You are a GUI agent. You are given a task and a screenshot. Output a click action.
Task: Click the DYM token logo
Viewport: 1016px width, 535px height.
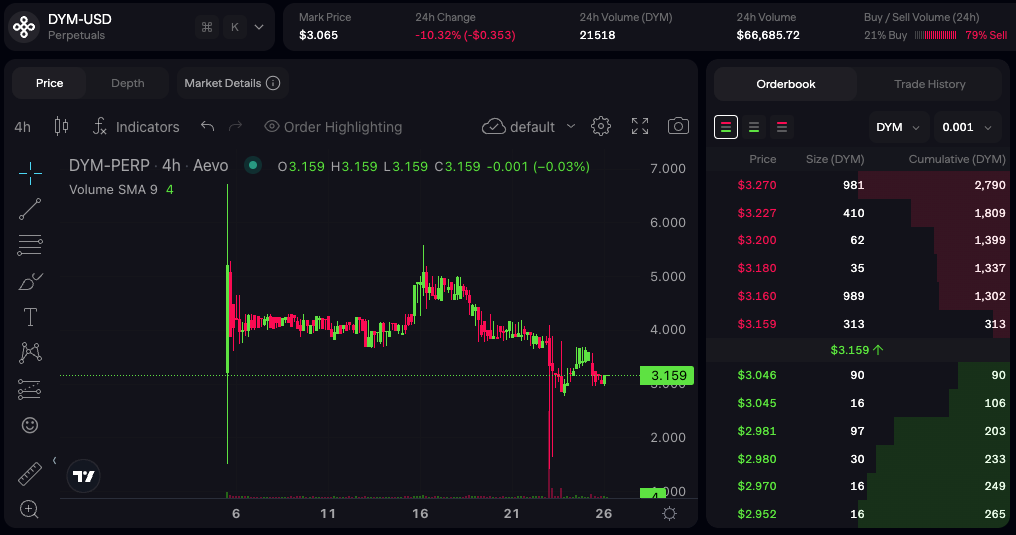(24, 27)
